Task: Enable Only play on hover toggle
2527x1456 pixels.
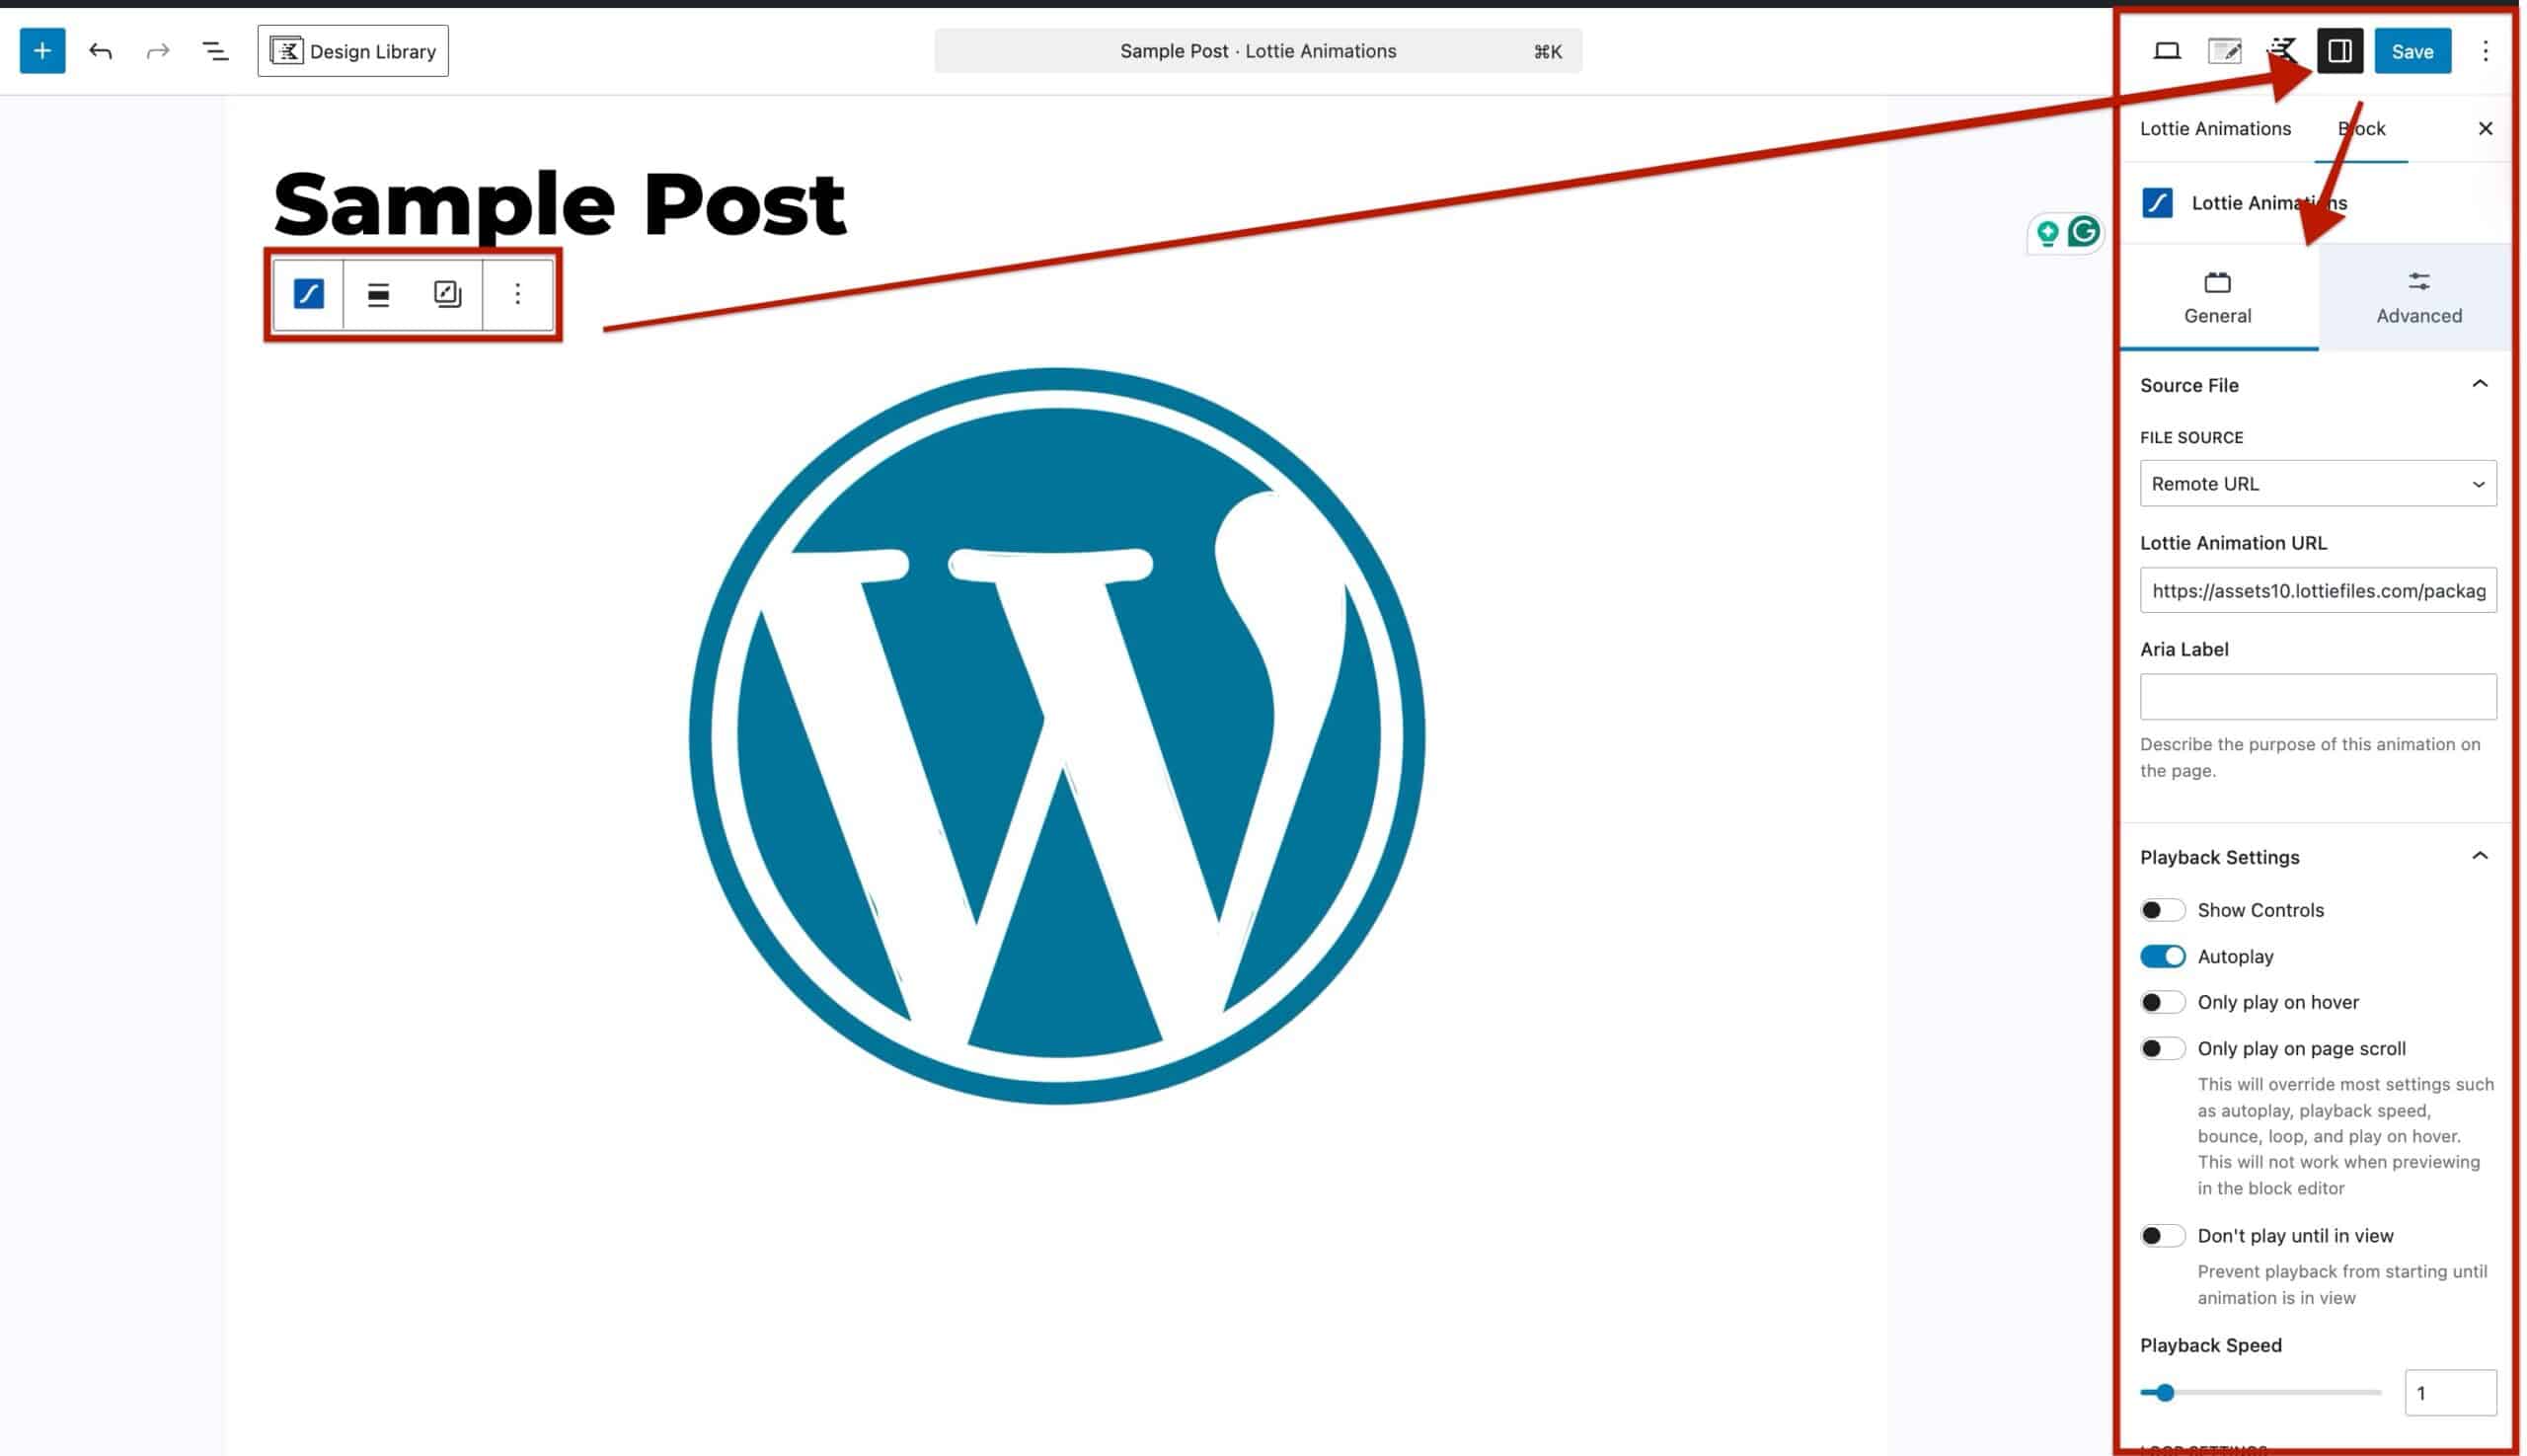Action: [x=2161, y=1002]
